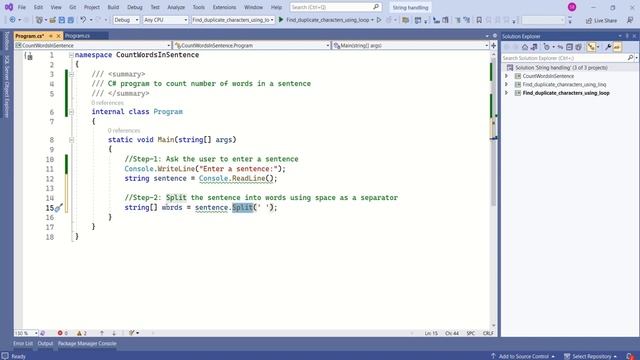Screen dimensions: 640x360
Task: Click the red errors count indicator
Action: (x=62, y=333)
